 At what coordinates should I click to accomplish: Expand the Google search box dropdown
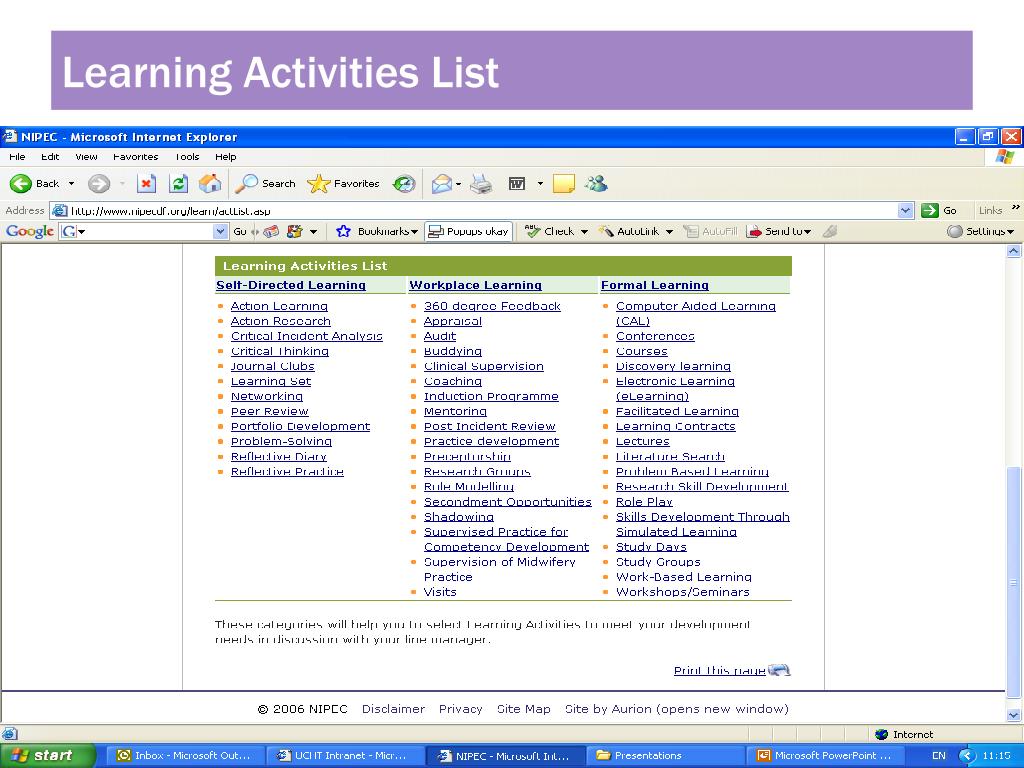220,231
